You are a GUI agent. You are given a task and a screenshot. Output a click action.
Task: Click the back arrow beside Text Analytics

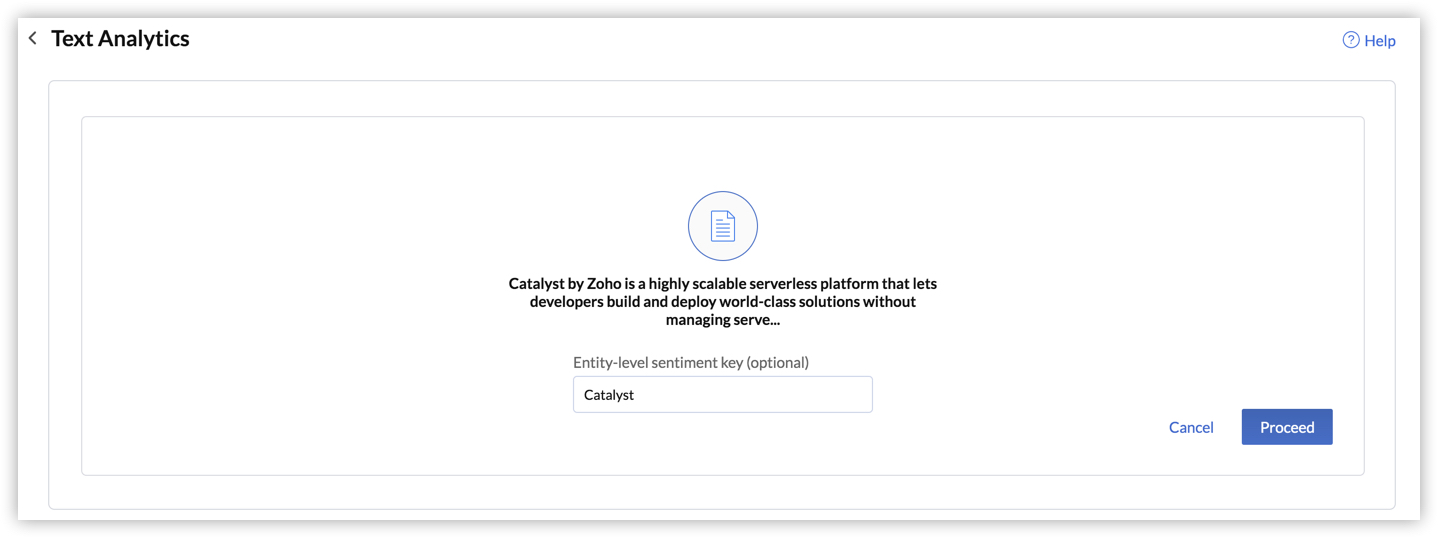32,39
